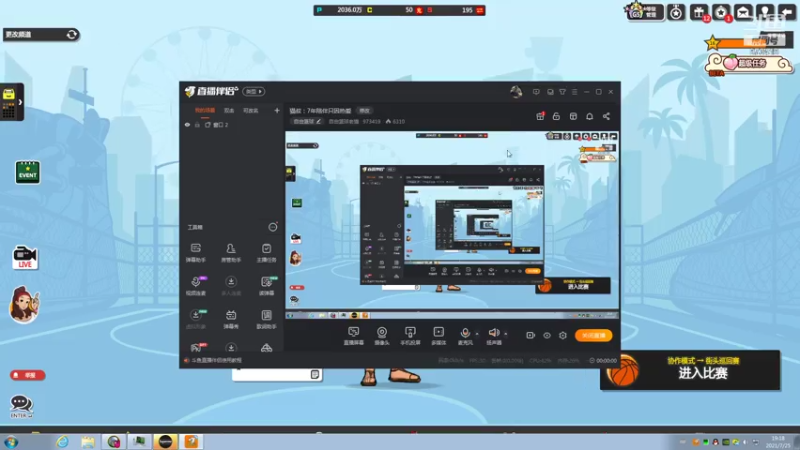Open the star icon with badge 1 in game top bar
The image size is (800, 450).
point(721,12)
